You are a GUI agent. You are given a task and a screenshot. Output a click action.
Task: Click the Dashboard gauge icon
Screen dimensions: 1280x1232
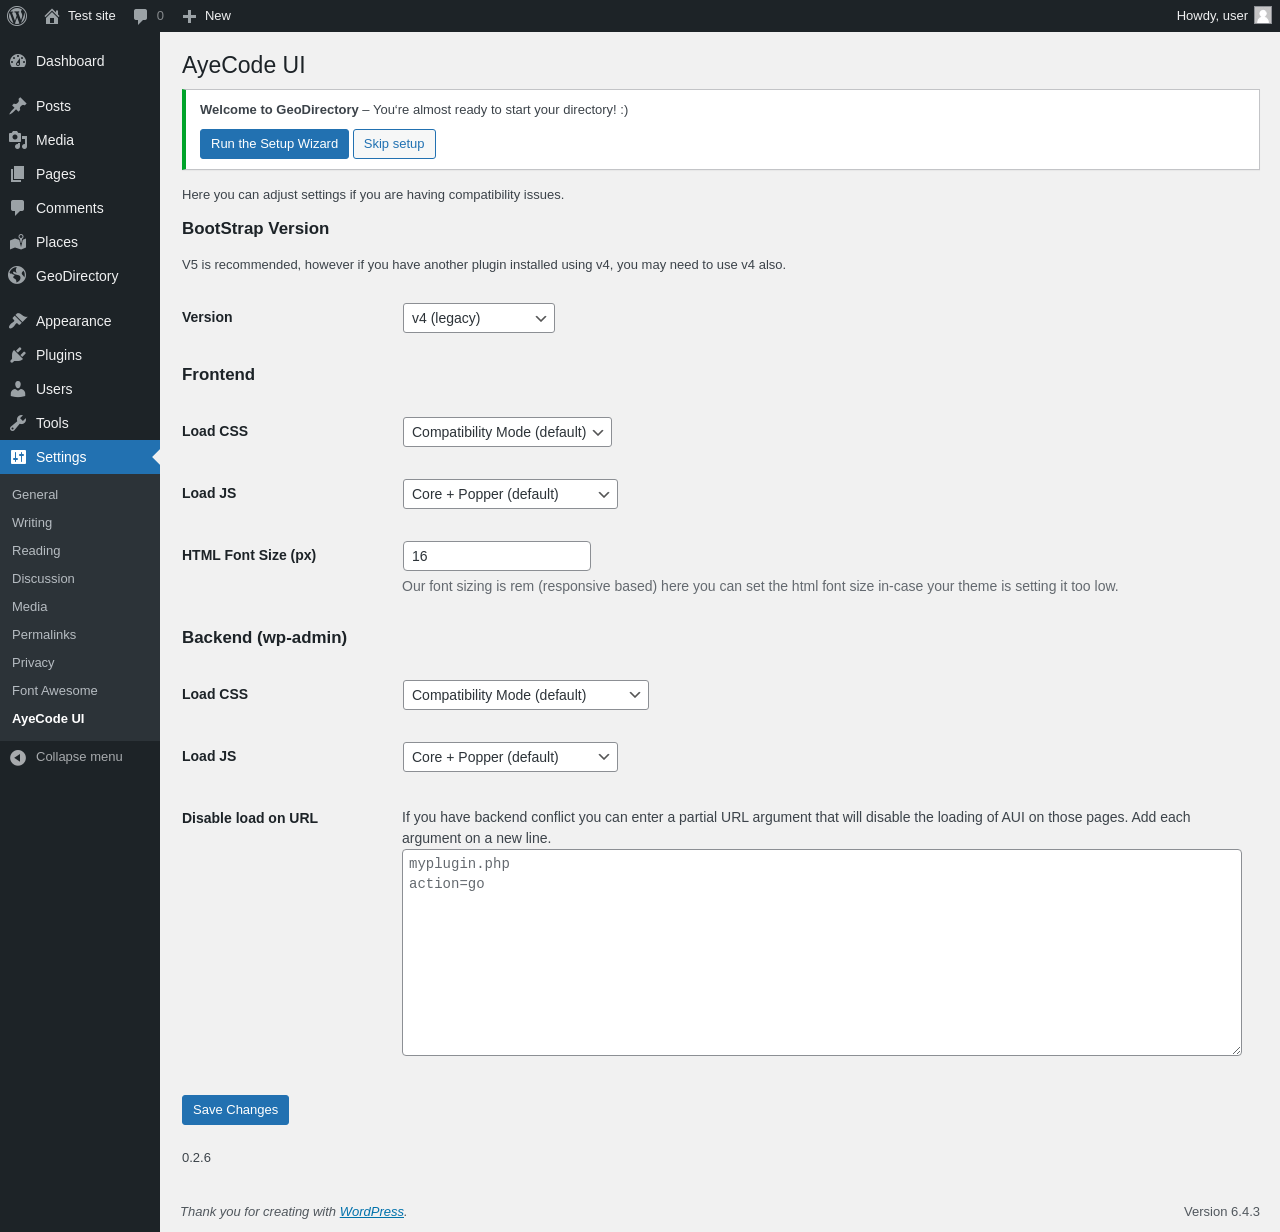pos(18,61)
